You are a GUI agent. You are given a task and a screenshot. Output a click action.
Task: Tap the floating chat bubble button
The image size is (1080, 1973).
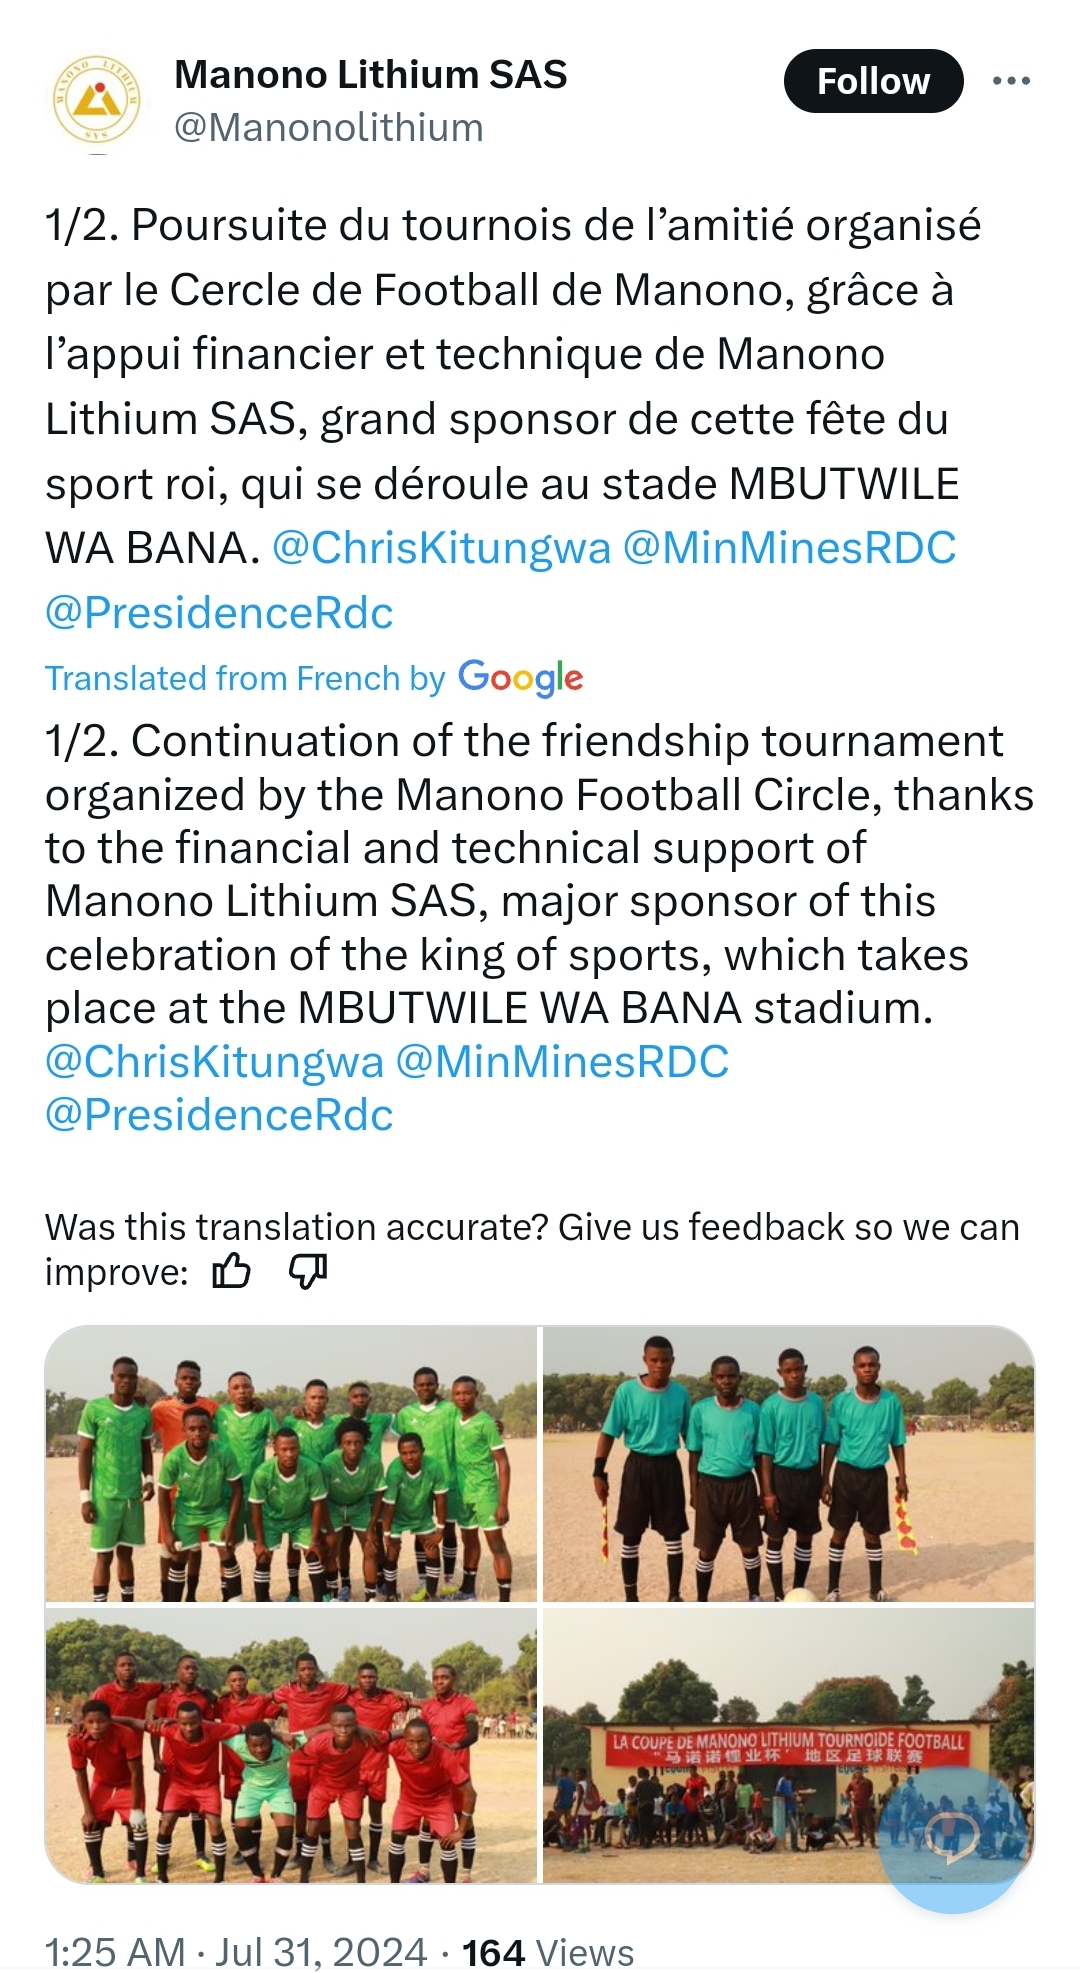coord(952,1831)
